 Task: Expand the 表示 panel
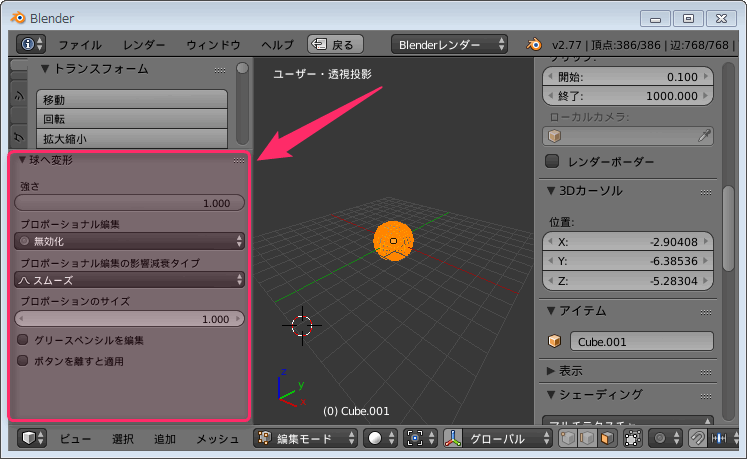[x=551, y=370]
